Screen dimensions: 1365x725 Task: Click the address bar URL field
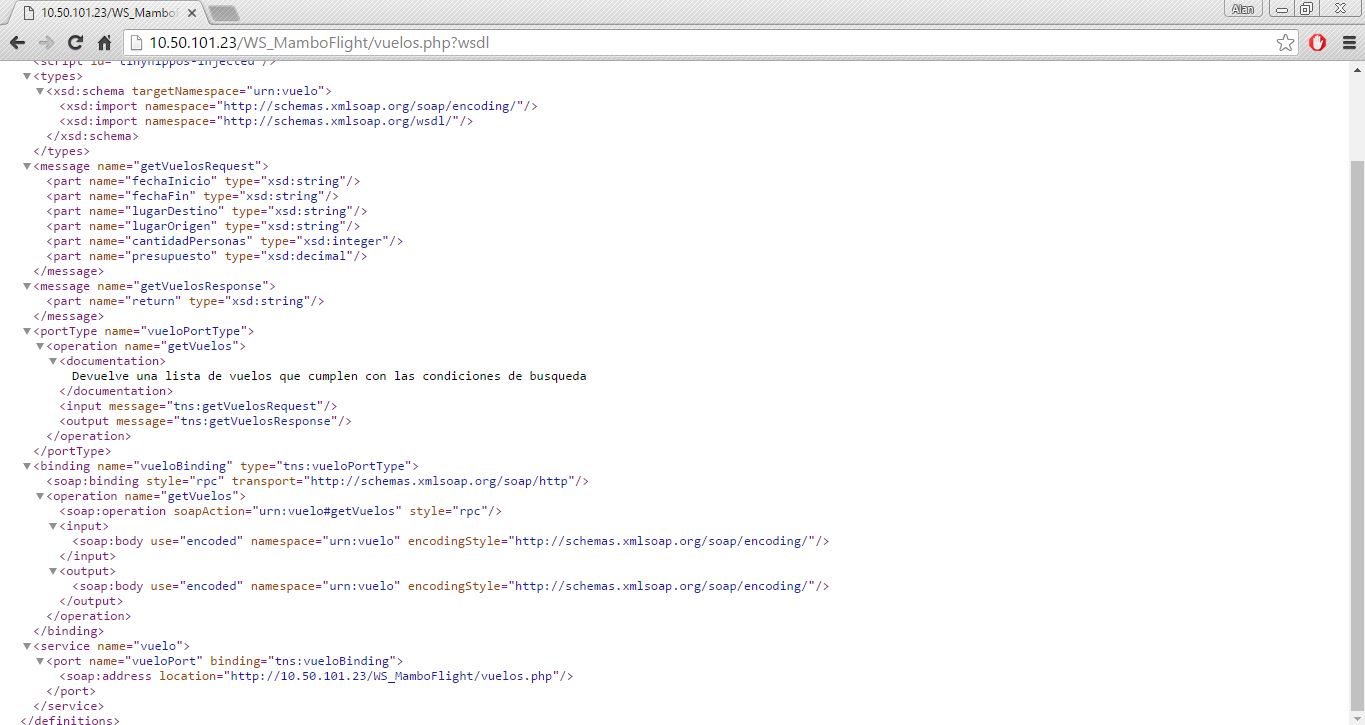point(700,43)
